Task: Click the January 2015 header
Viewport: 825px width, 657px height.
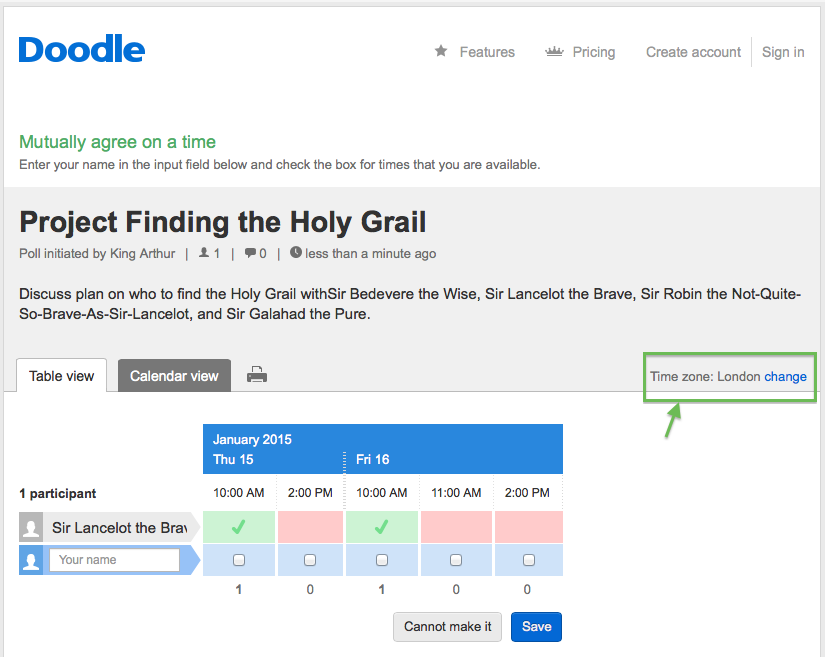Action: (252, 439)
